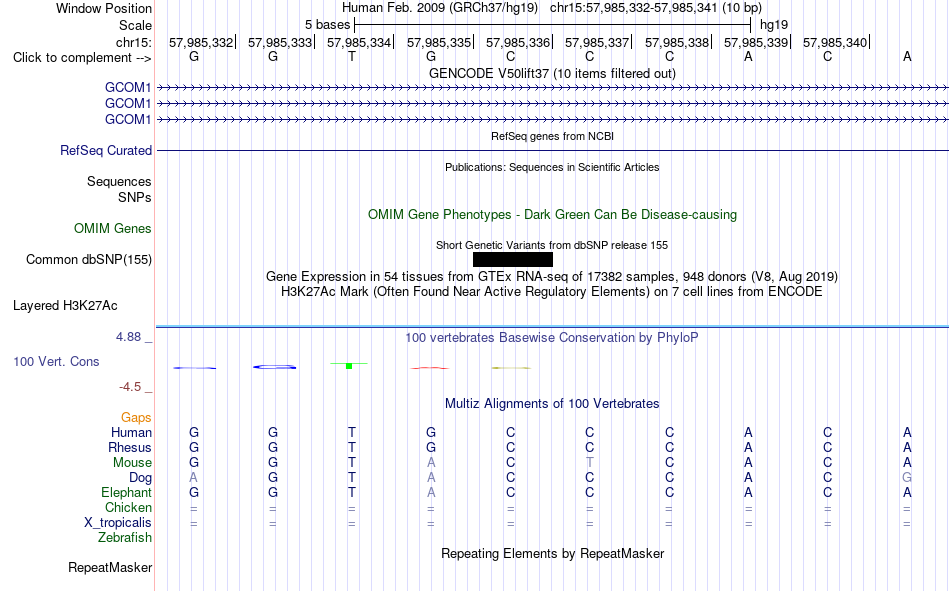Viewport: 950px width, 591px height.
Task: Click the Elephant row's faded A base
Action: (x=431, y=492)
